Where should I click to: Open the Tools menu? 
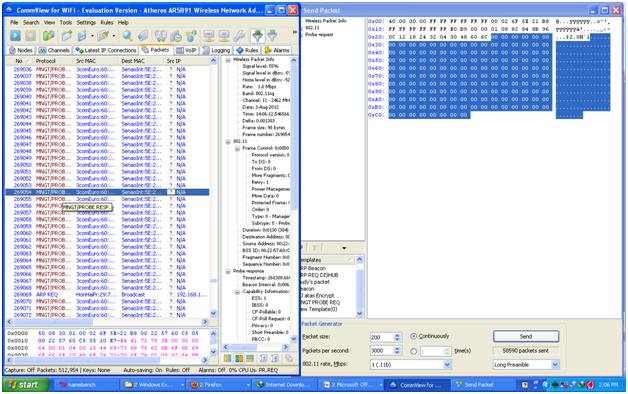(66, 22)
